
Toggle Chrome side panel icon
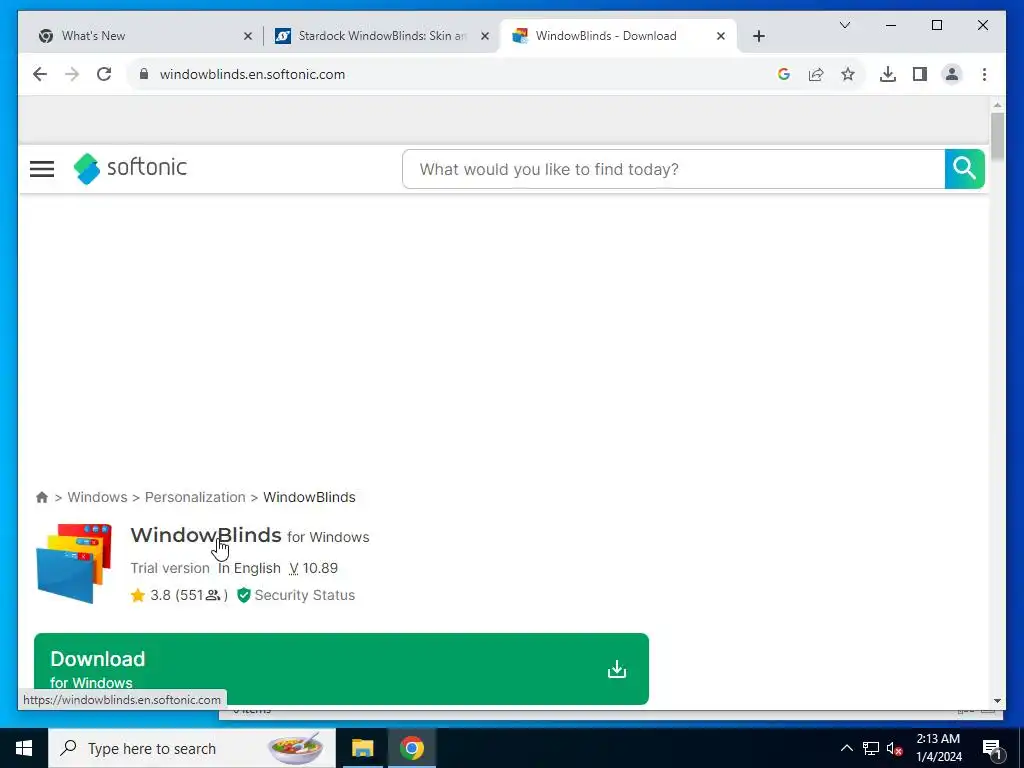click(x=920, y=74)
